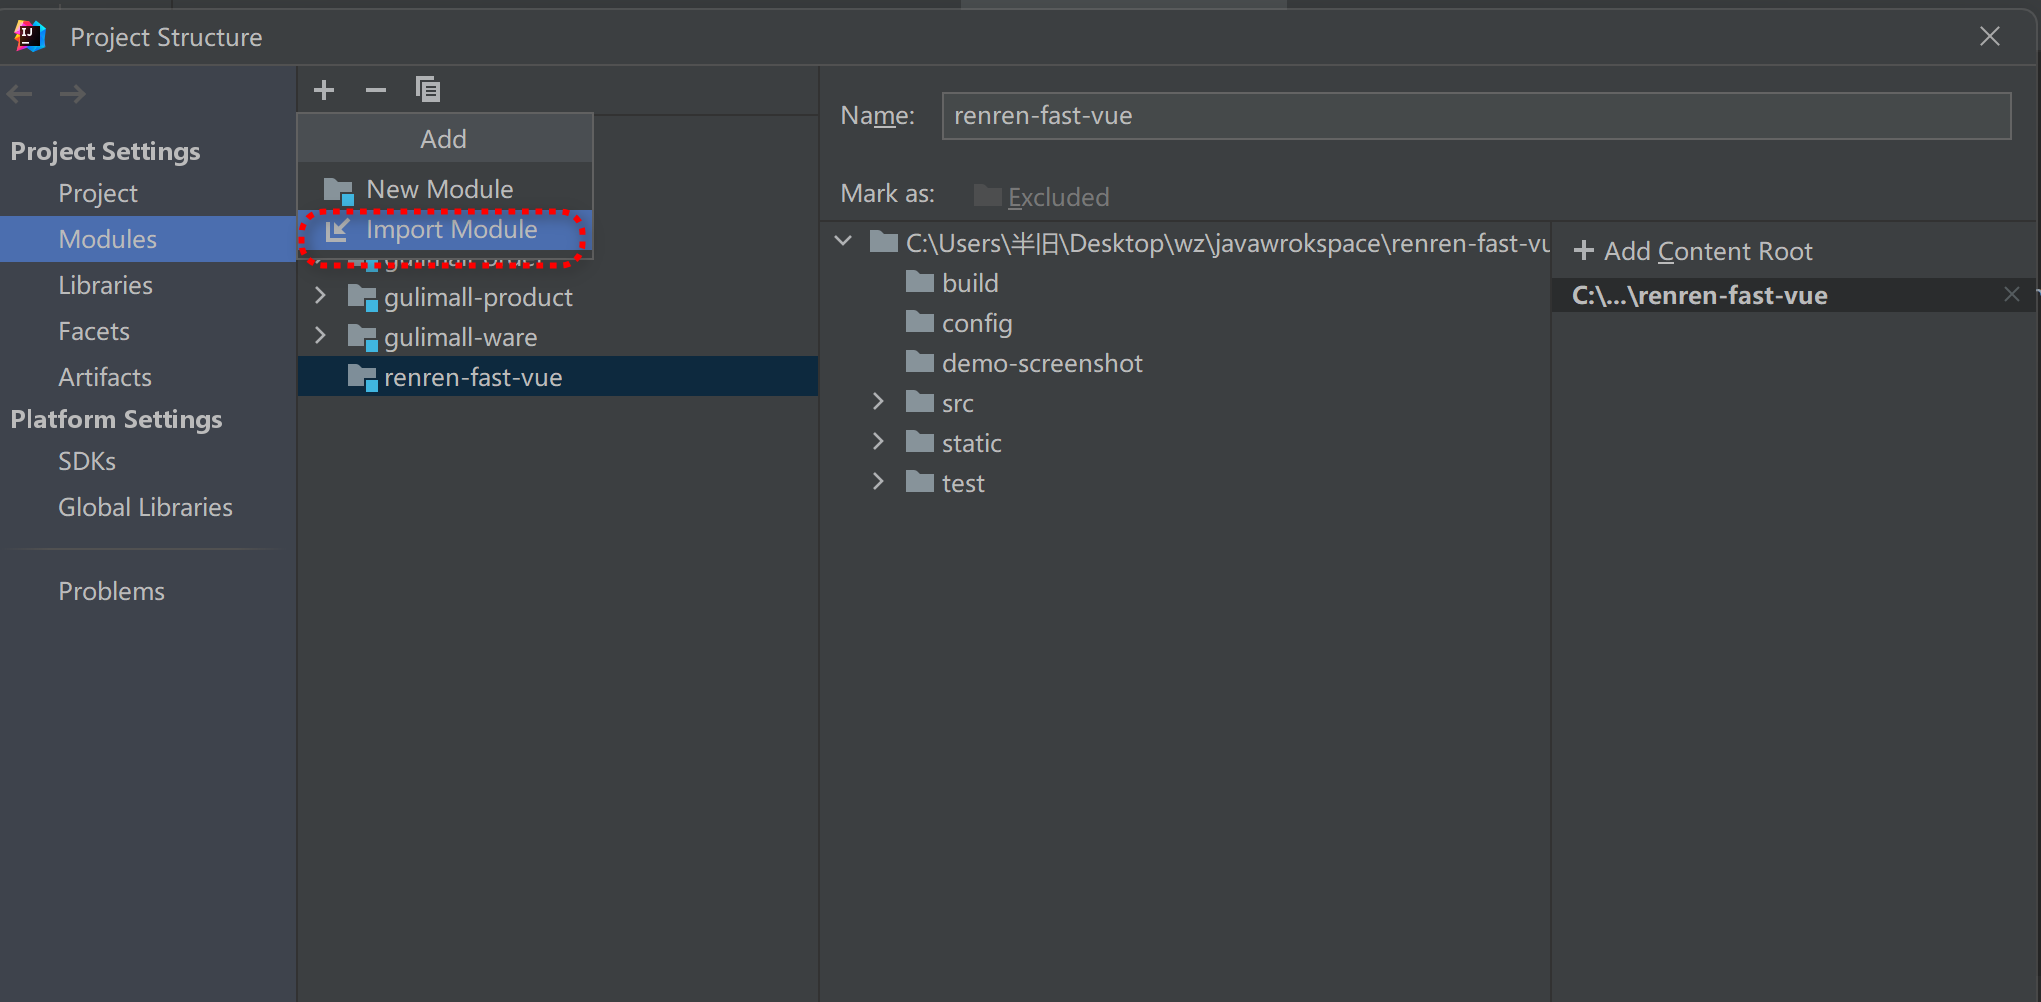This screenshot has width=2041, height=1002.
Task: Choose Import Module from Add menu
Action: [x=445, y=230]
